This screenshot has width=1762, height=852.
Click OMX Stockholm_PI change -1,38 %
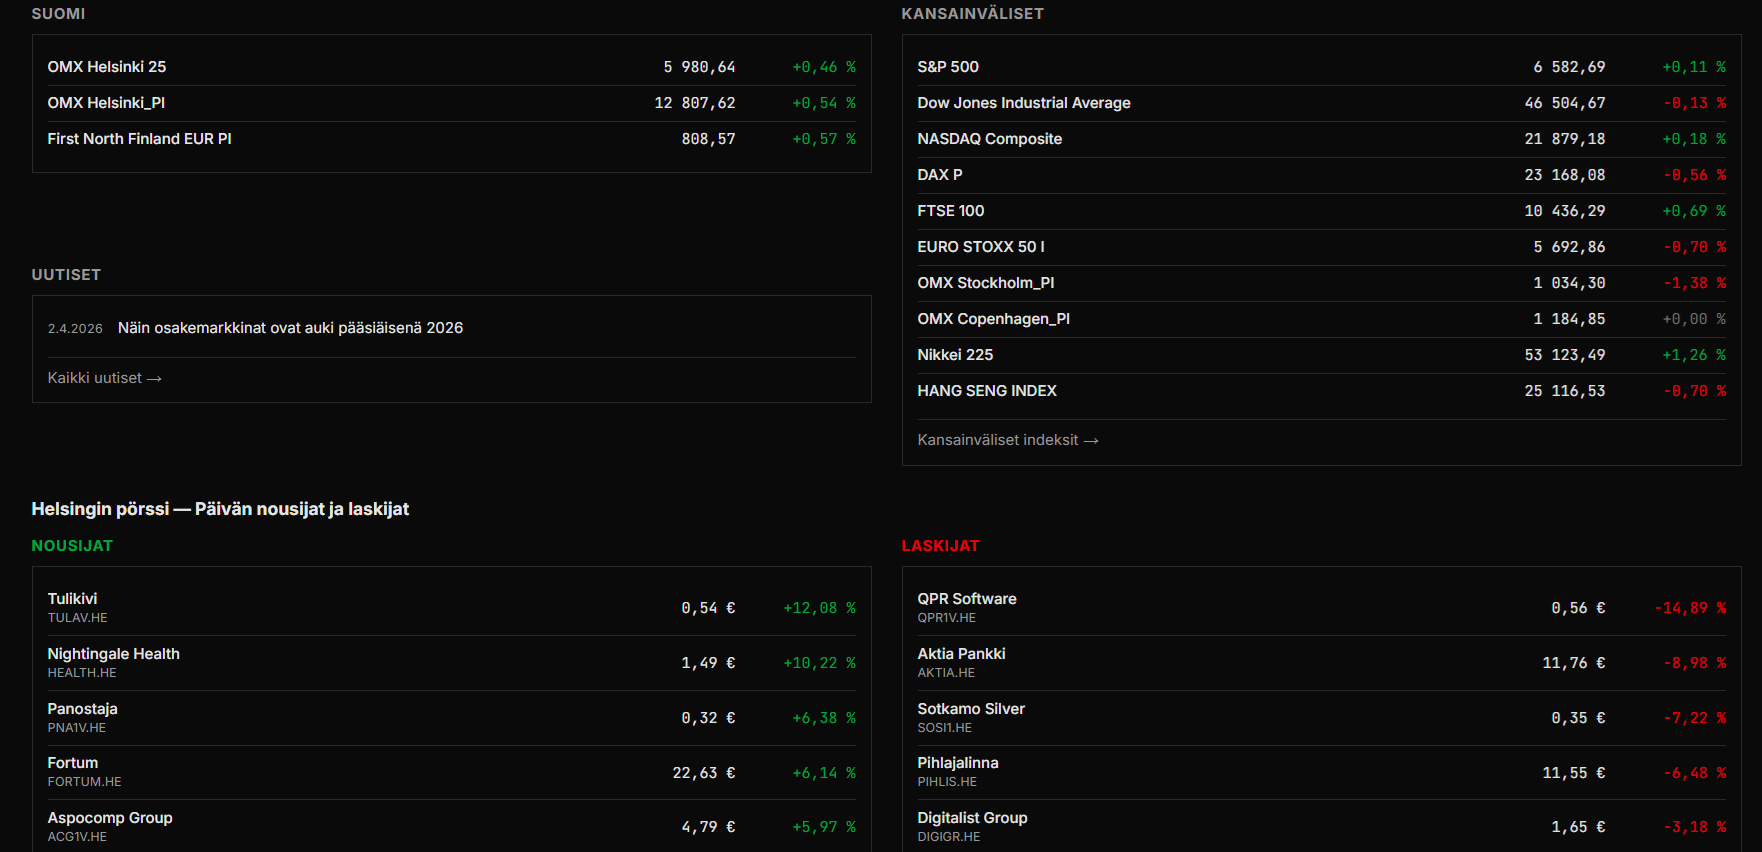1694,283
